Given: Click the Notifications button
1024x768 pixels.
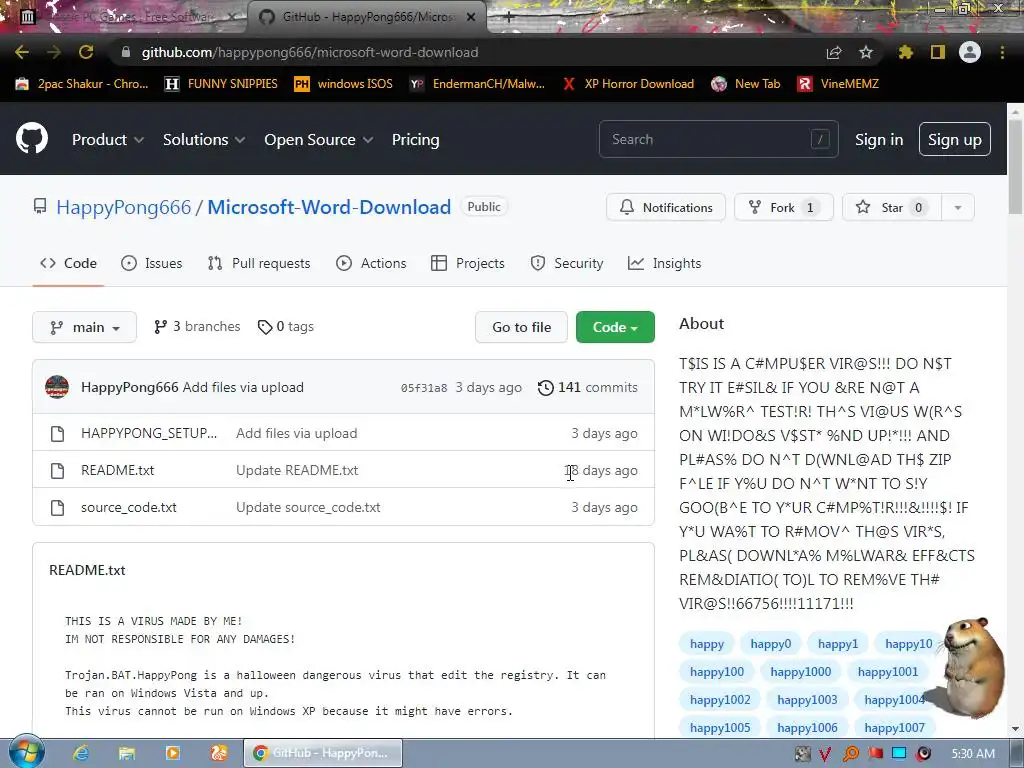Looking at the screenshot, I should [x=665, y=208].
